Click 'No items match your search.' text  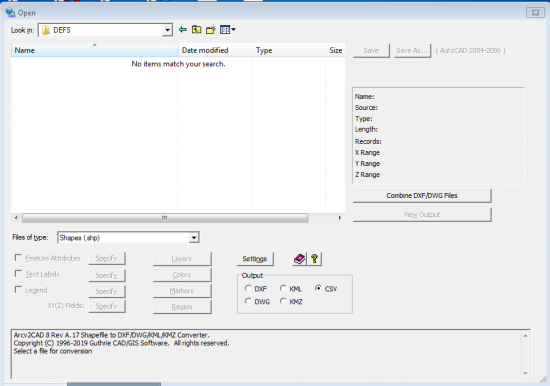click(179, 64)
